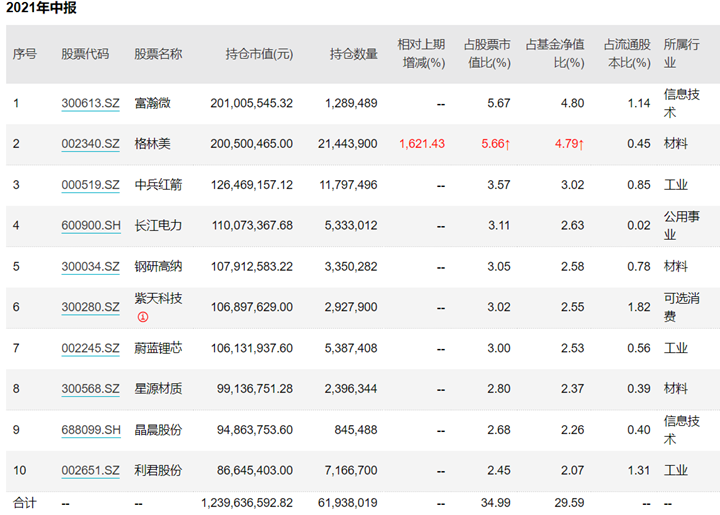The width and height of the screenshot is (720, 515).
Task: Click holding quantity 2,396,344
Action: [x=351, y=389]
